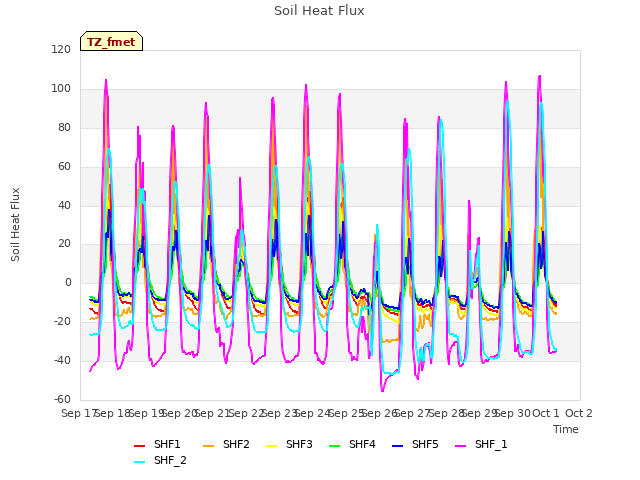The height and width of the screenshot is (480, 640).
Task: Click the blue SHF5 legend color marker
Action: 397,446
